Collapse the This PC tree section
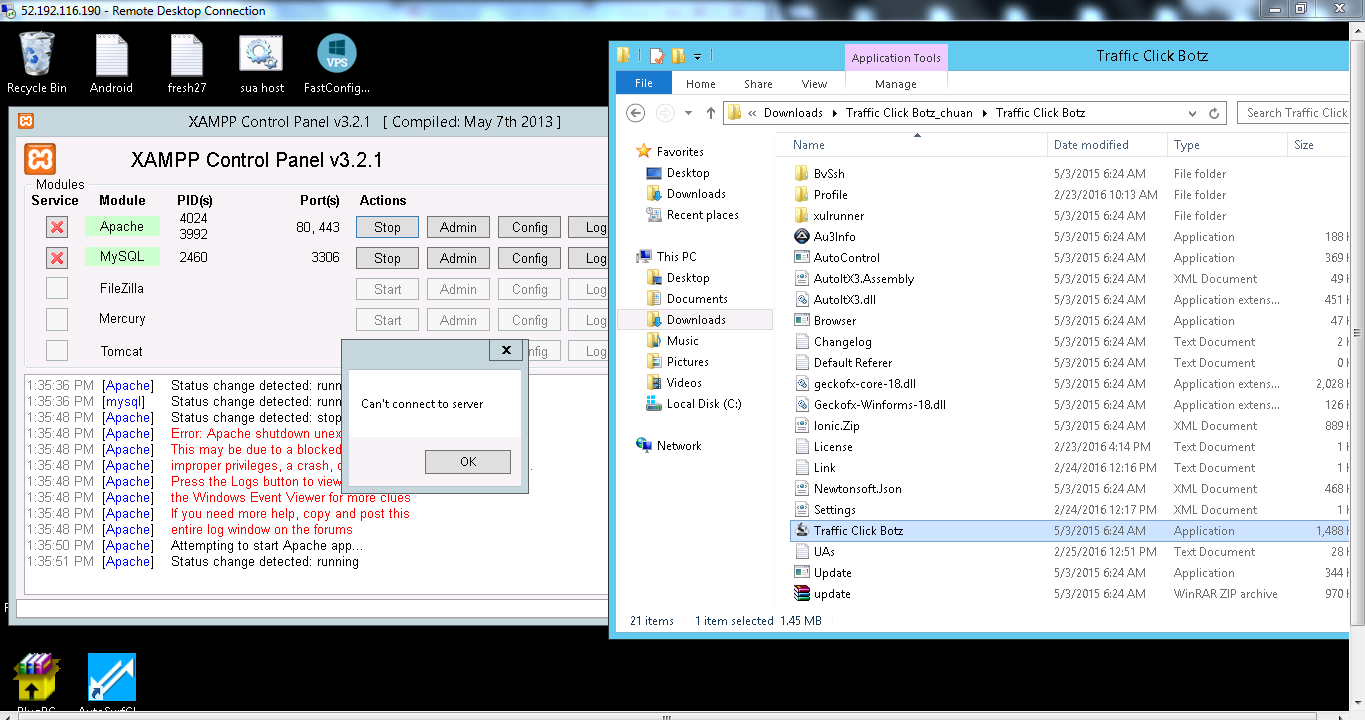 (628, 257)
